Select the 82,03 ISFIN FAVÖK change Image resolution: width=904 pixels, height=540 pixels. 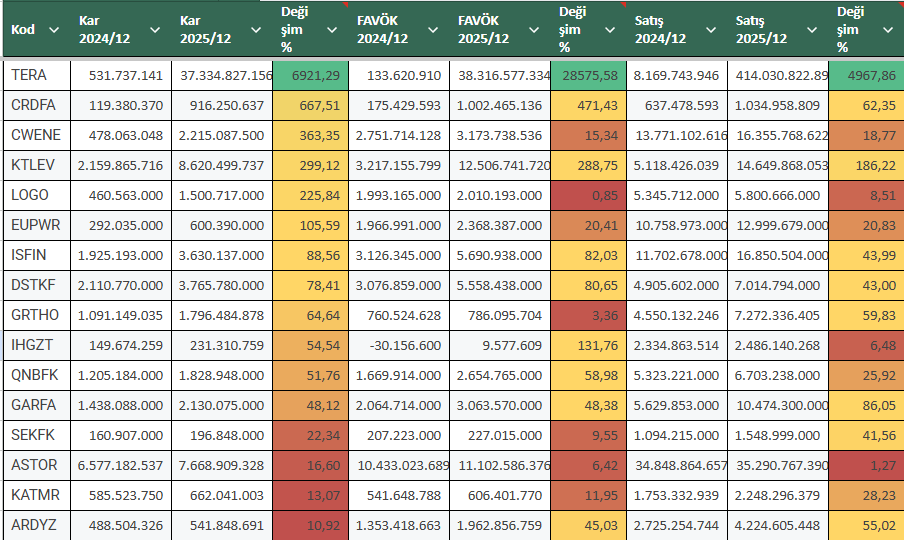click(x=588, y=255)
